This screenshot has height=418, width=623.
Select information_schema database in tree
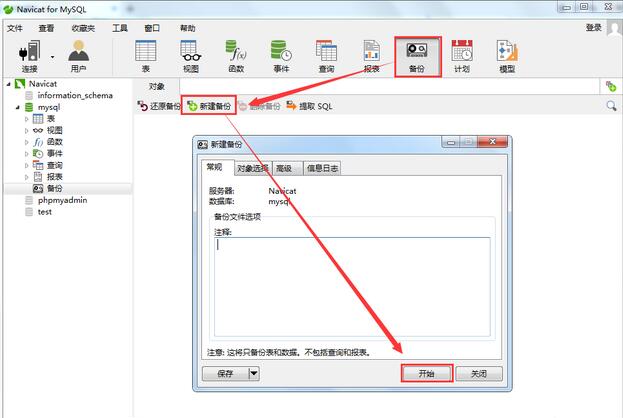tap(69, 95)
